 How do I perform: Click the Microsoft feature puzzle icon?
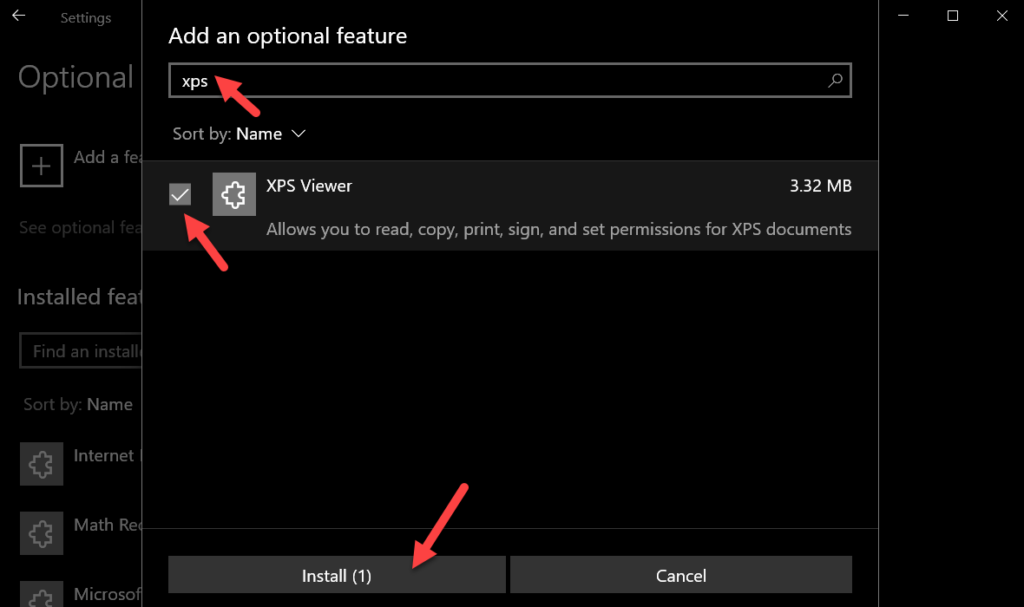pyautogui.click(x=41, y=594)
